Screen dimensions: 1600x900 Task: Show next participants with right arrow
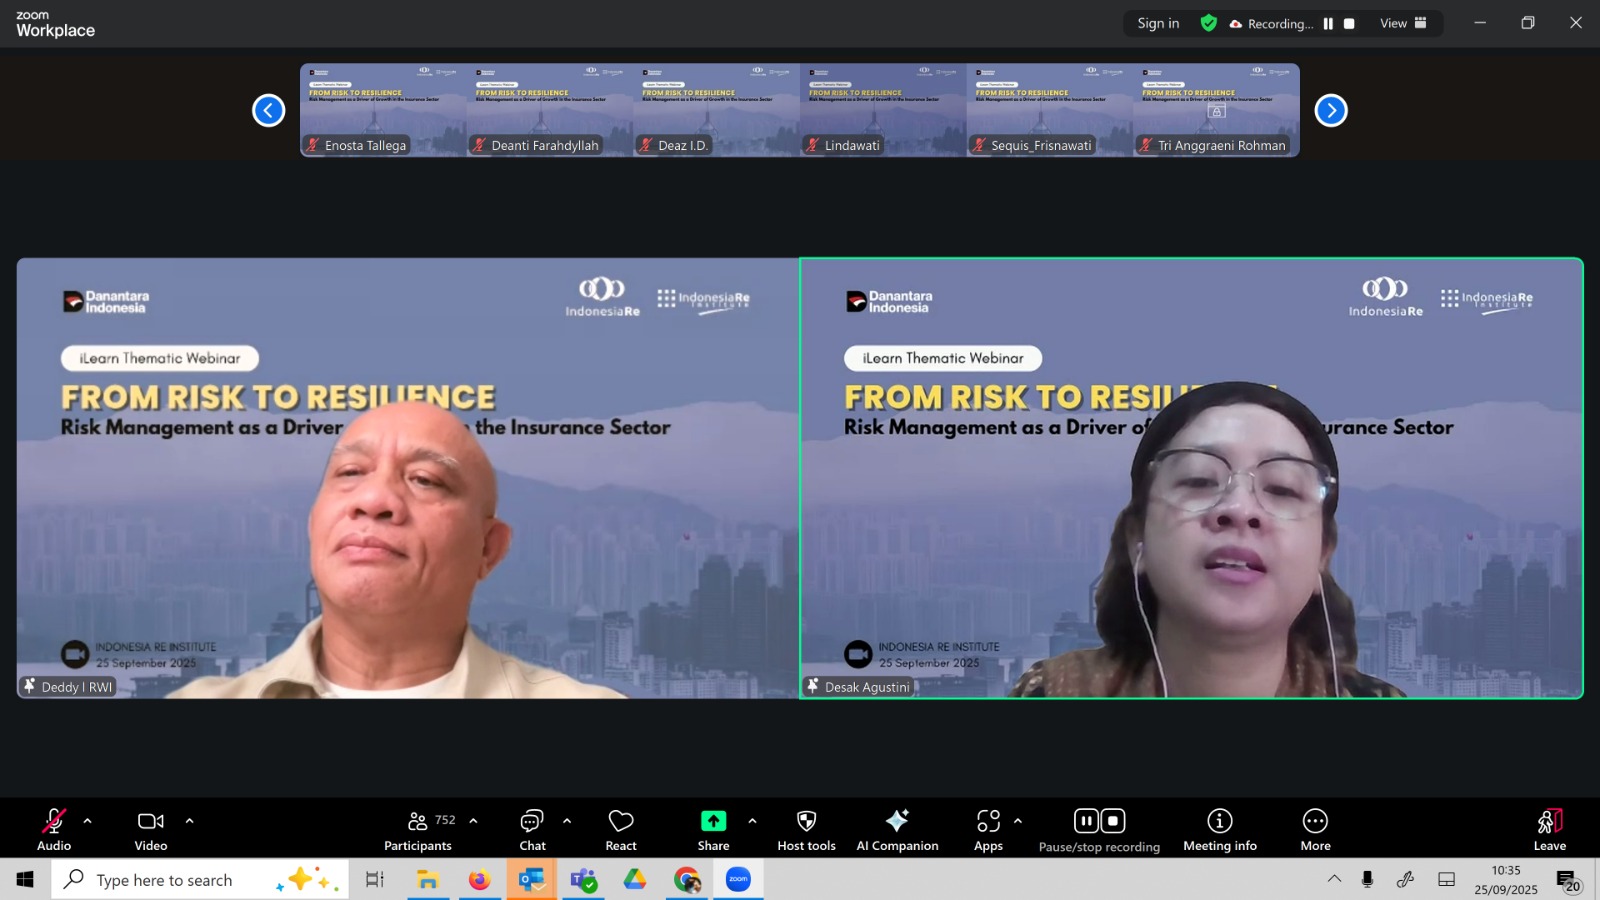(1330, 110)
